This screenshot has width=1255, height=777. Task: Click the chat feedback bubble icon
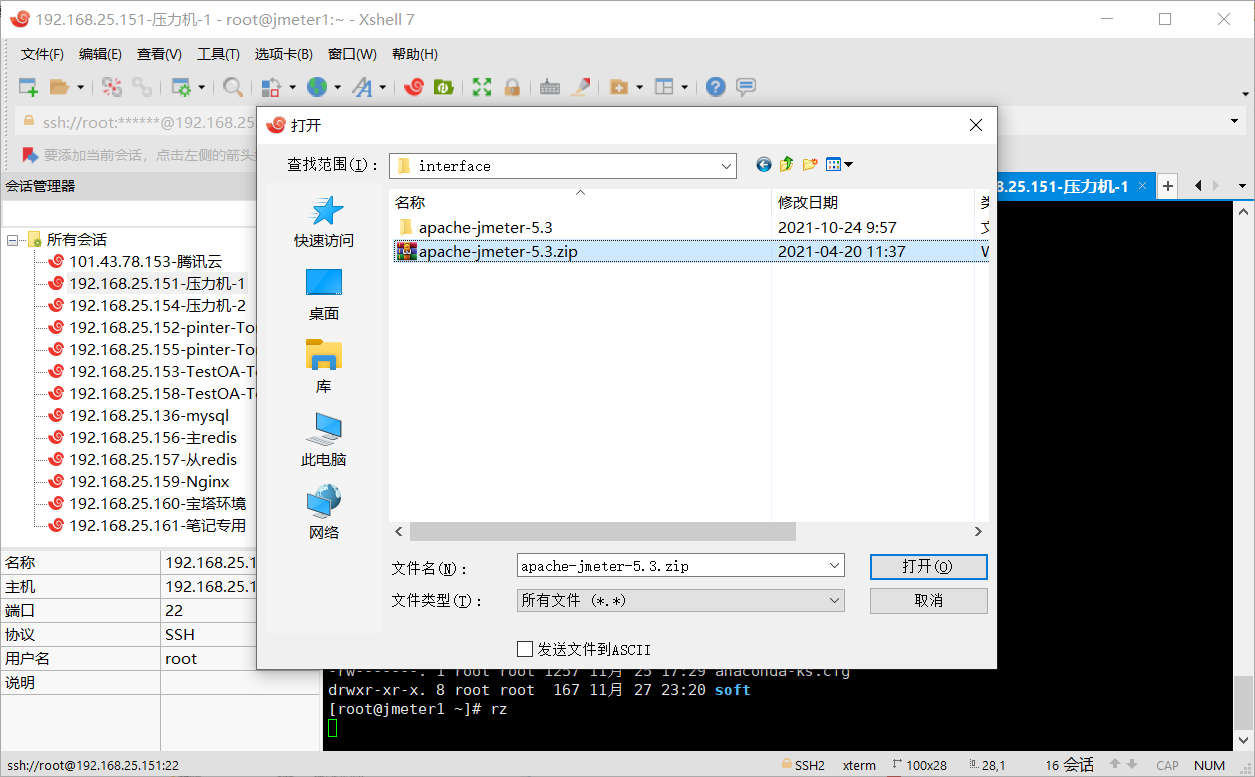pos(746,87)
